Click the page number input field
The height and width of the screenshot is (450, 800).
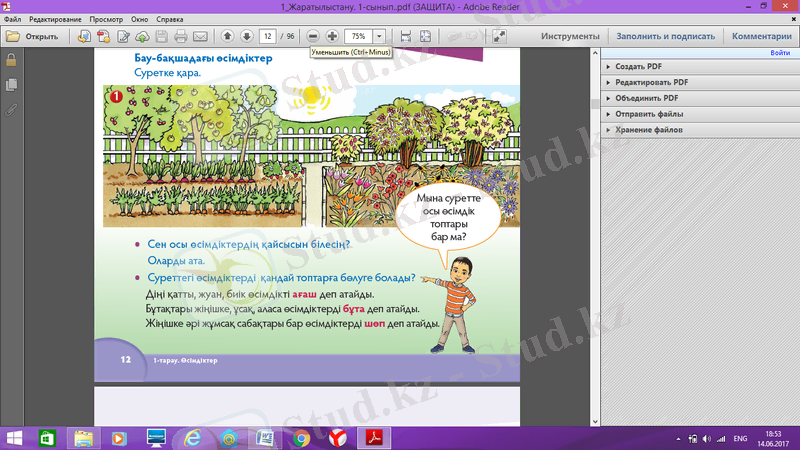[x=267, y=37]
